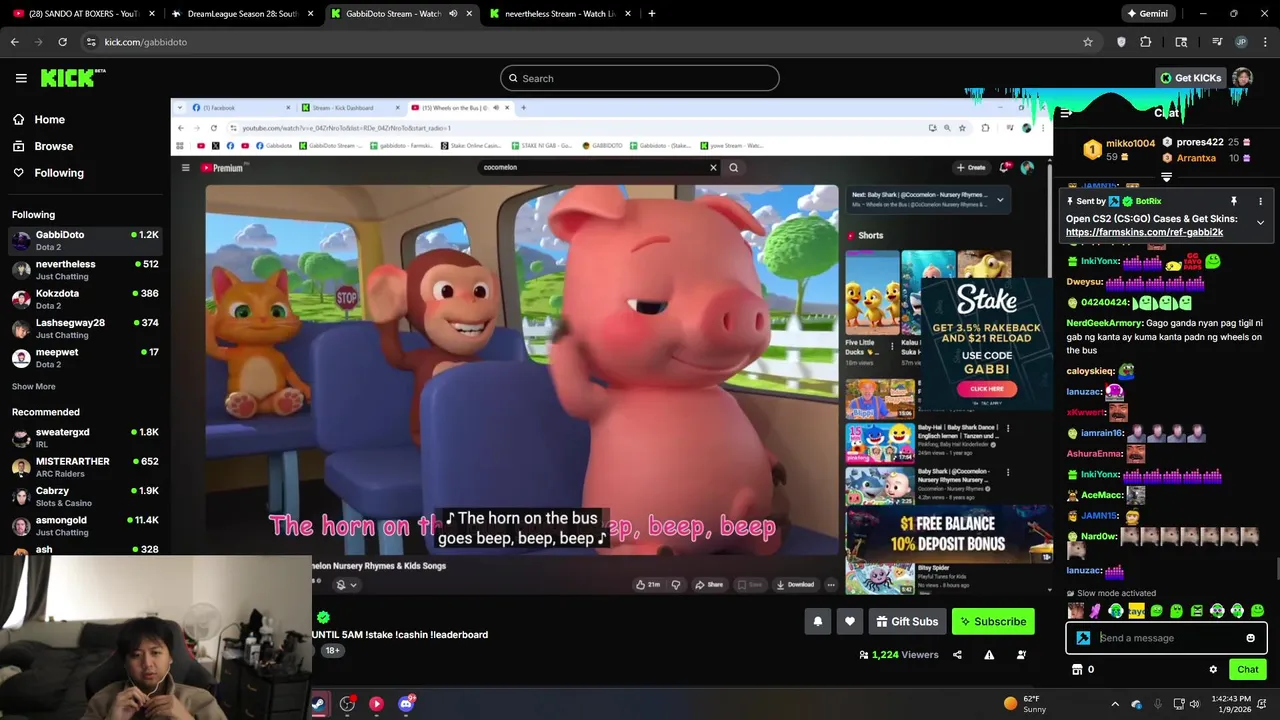Viewport: 1280px width, 720px height.
Task: Click the green Subscribe button
Action: pyautogui.click(x=993, y=621)
